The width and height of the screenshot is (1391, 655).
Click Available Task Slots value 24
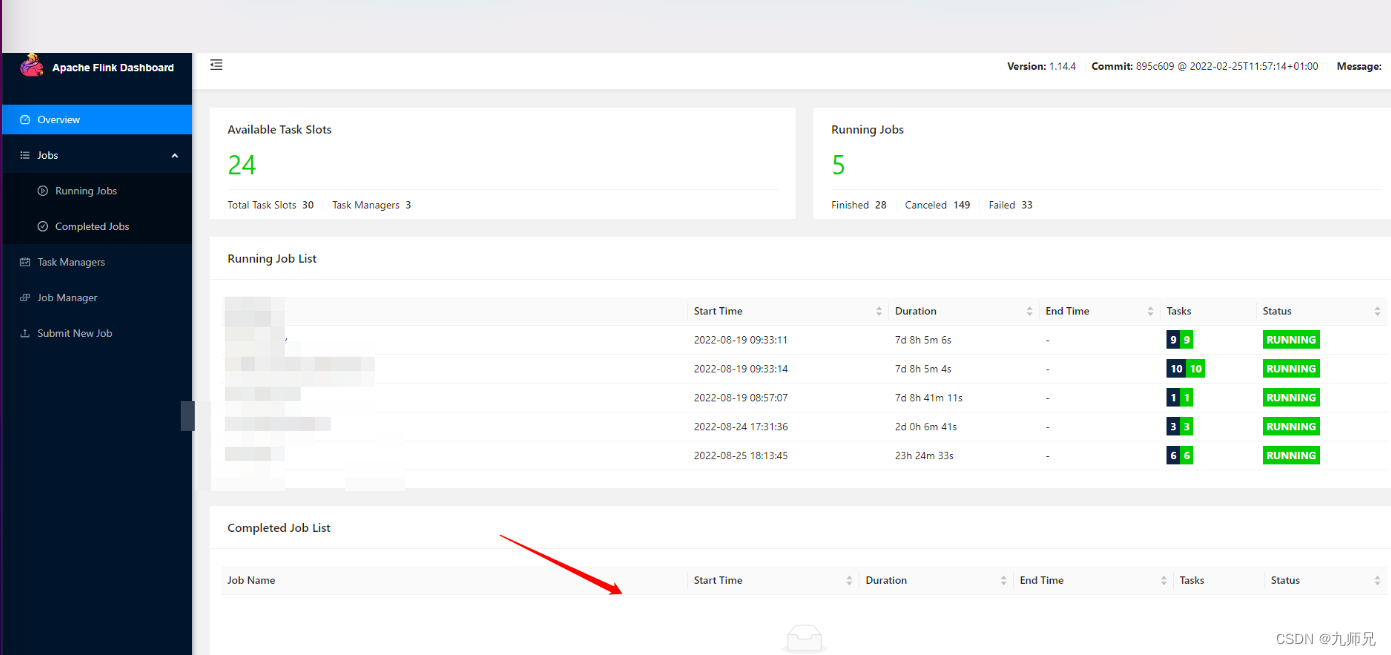[x=242, y=165]
